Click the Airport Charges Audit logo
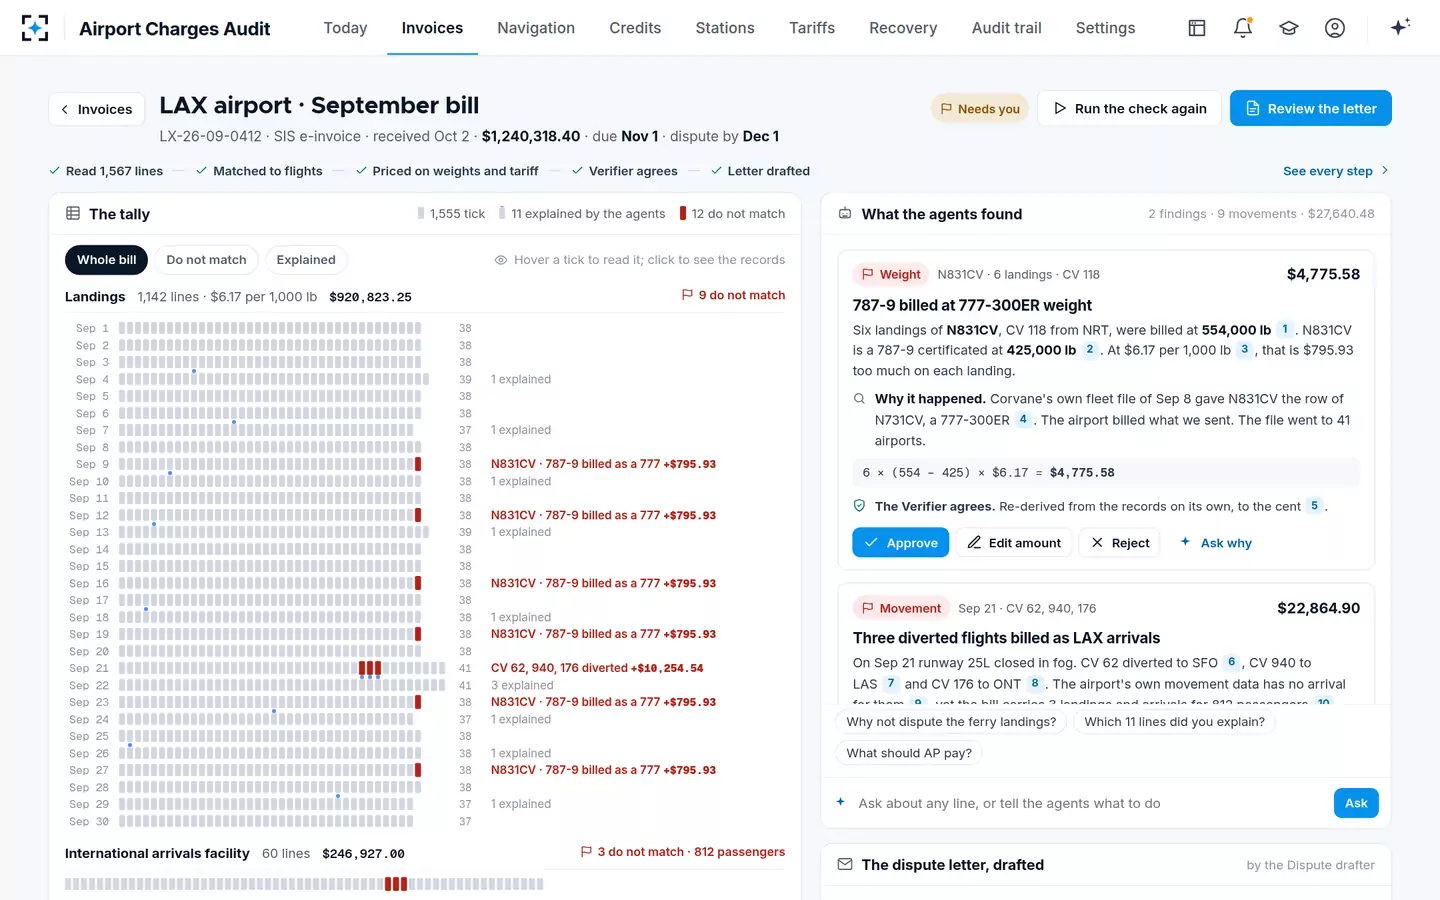 point(35,28)
